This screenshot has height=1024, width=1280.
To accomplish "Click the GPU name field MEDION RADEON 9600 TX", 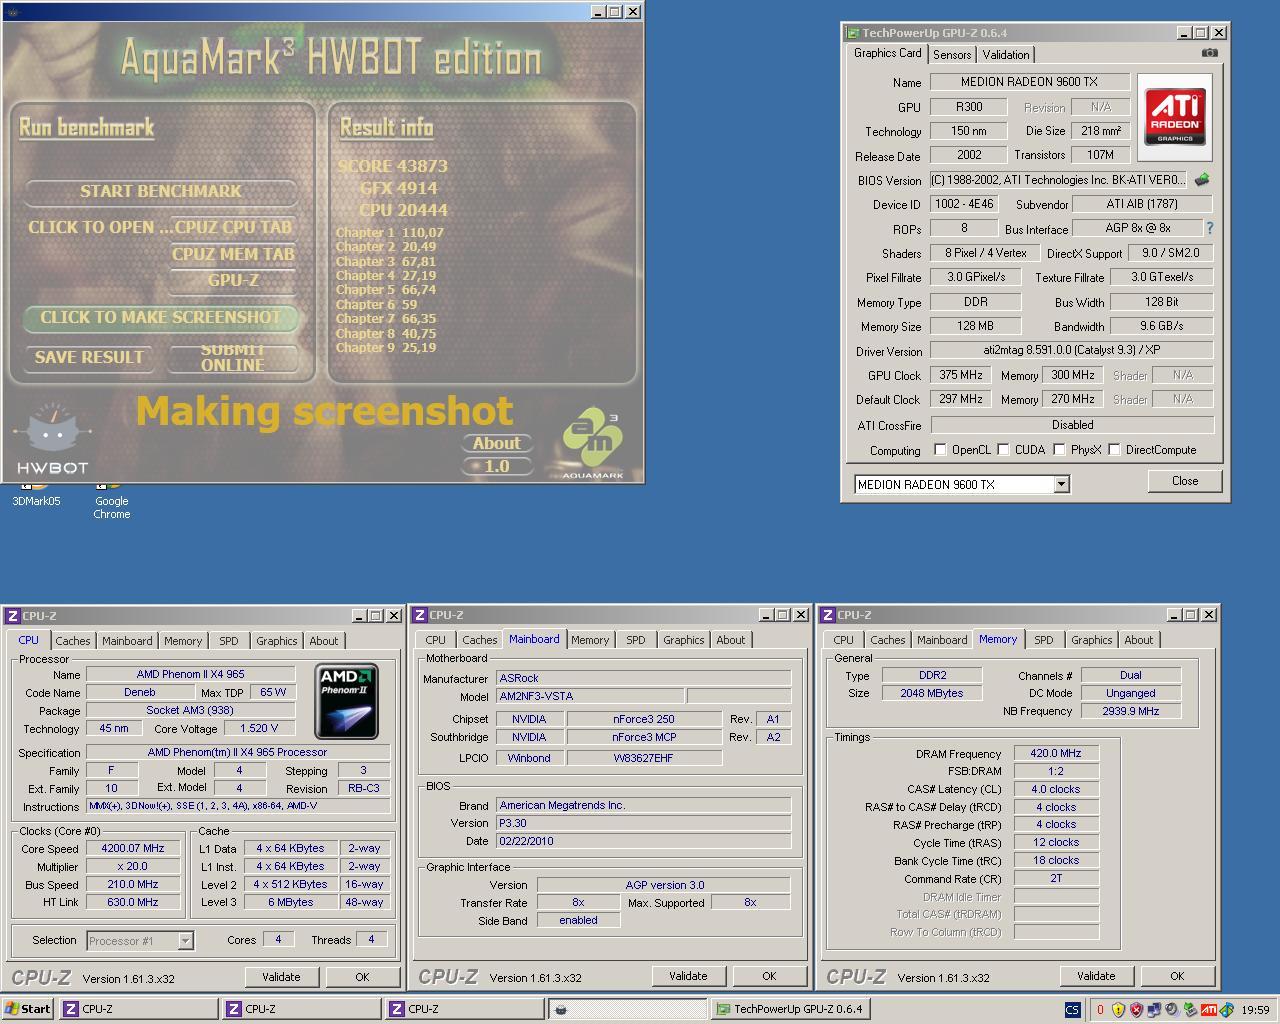I will pyautogui.click(x=1029, y=82).
